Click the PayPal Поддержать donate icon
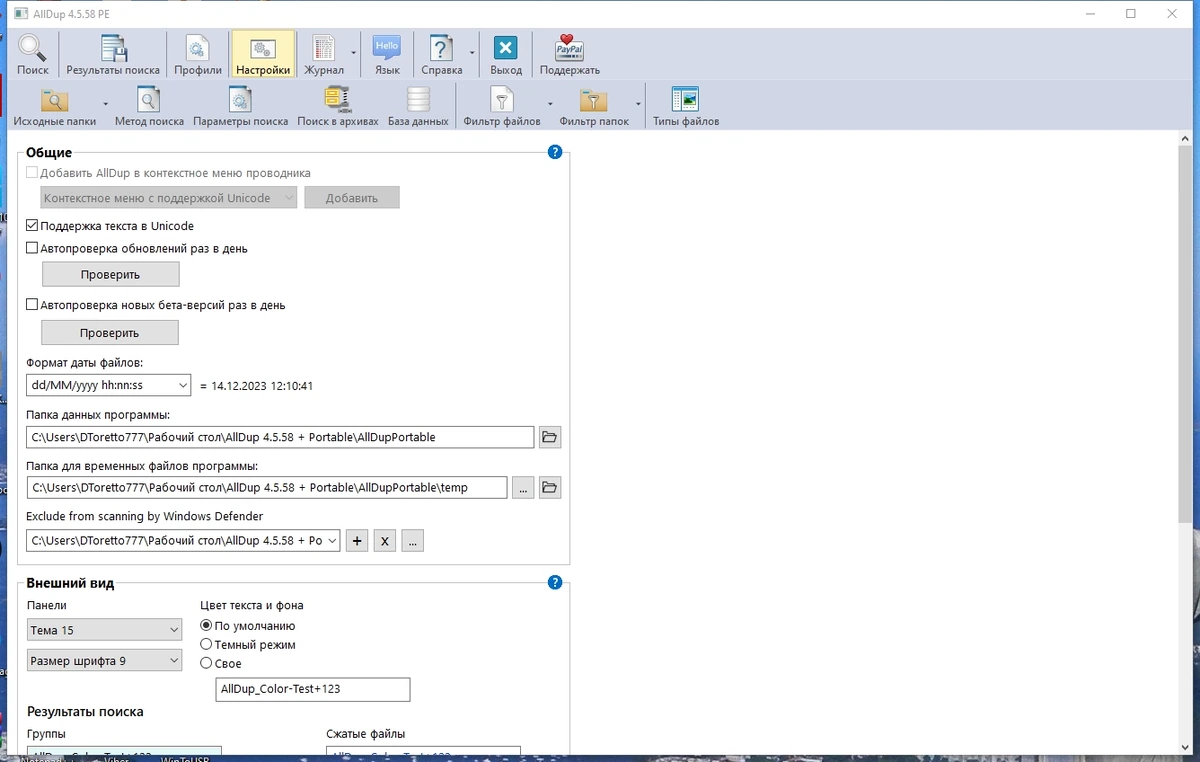The image size is (1200, 762). [x=570, y=55]
